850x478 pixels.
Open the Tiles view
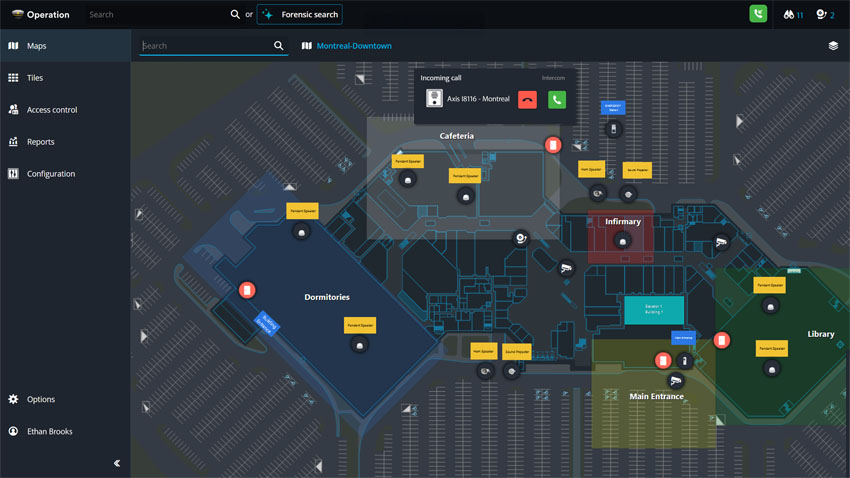[65, 77]
